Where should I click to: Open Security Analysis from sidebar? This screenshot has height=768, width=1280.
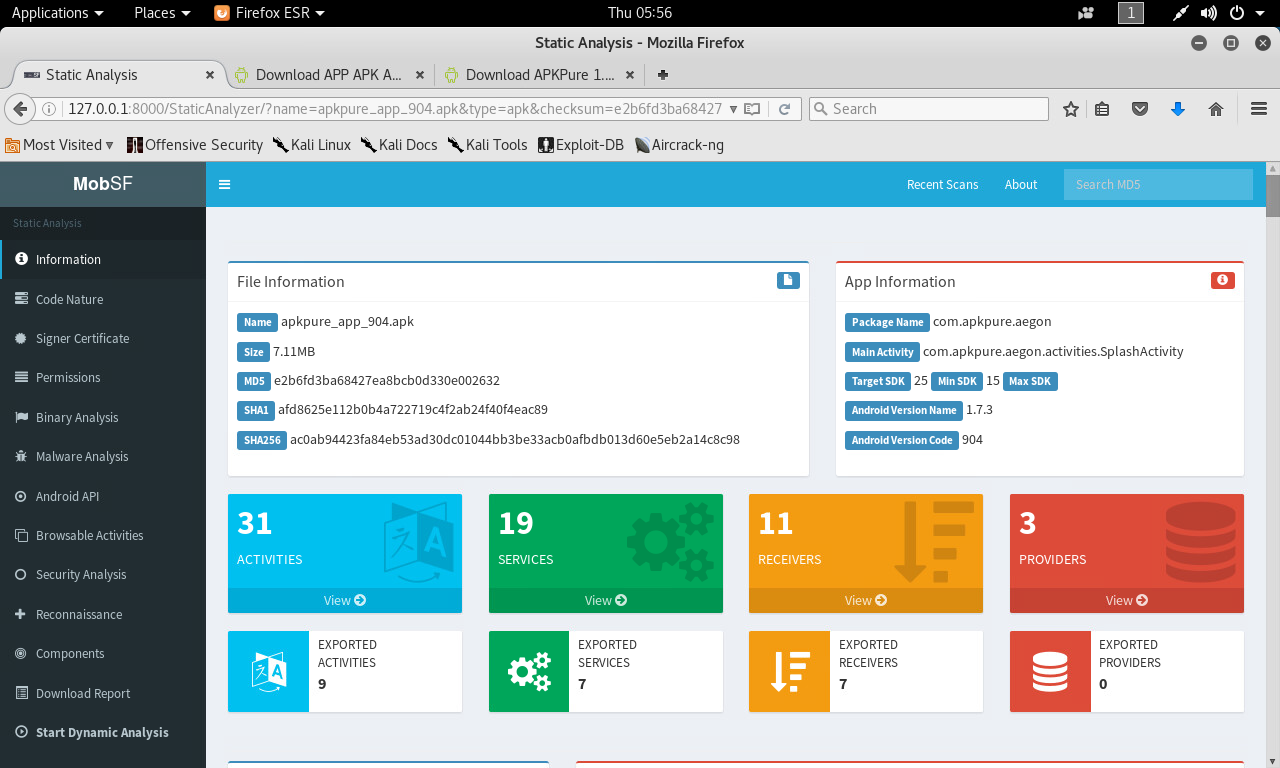click(x=103, y=574)
